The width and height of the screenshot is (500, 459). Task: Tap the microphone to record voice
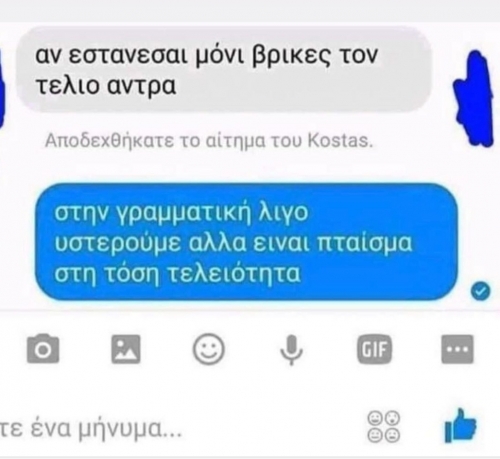point(292,350)
